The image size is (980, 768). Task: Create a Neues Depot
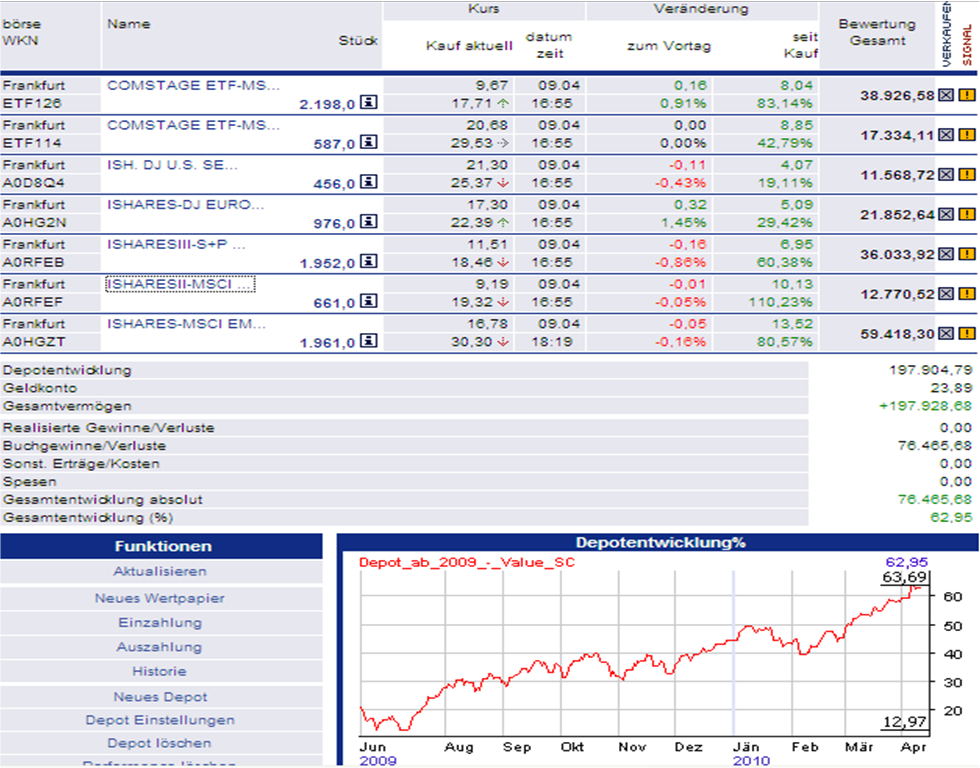click(160, 697)
